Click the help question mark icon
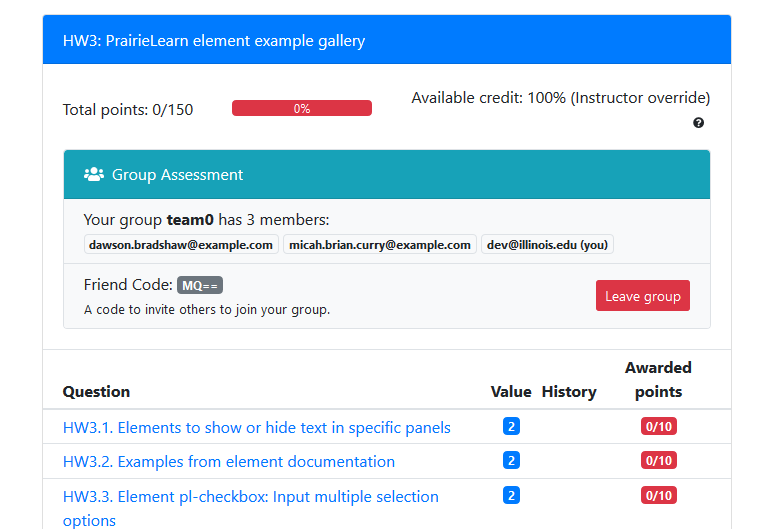777x529 pixels. pos(698,122)
